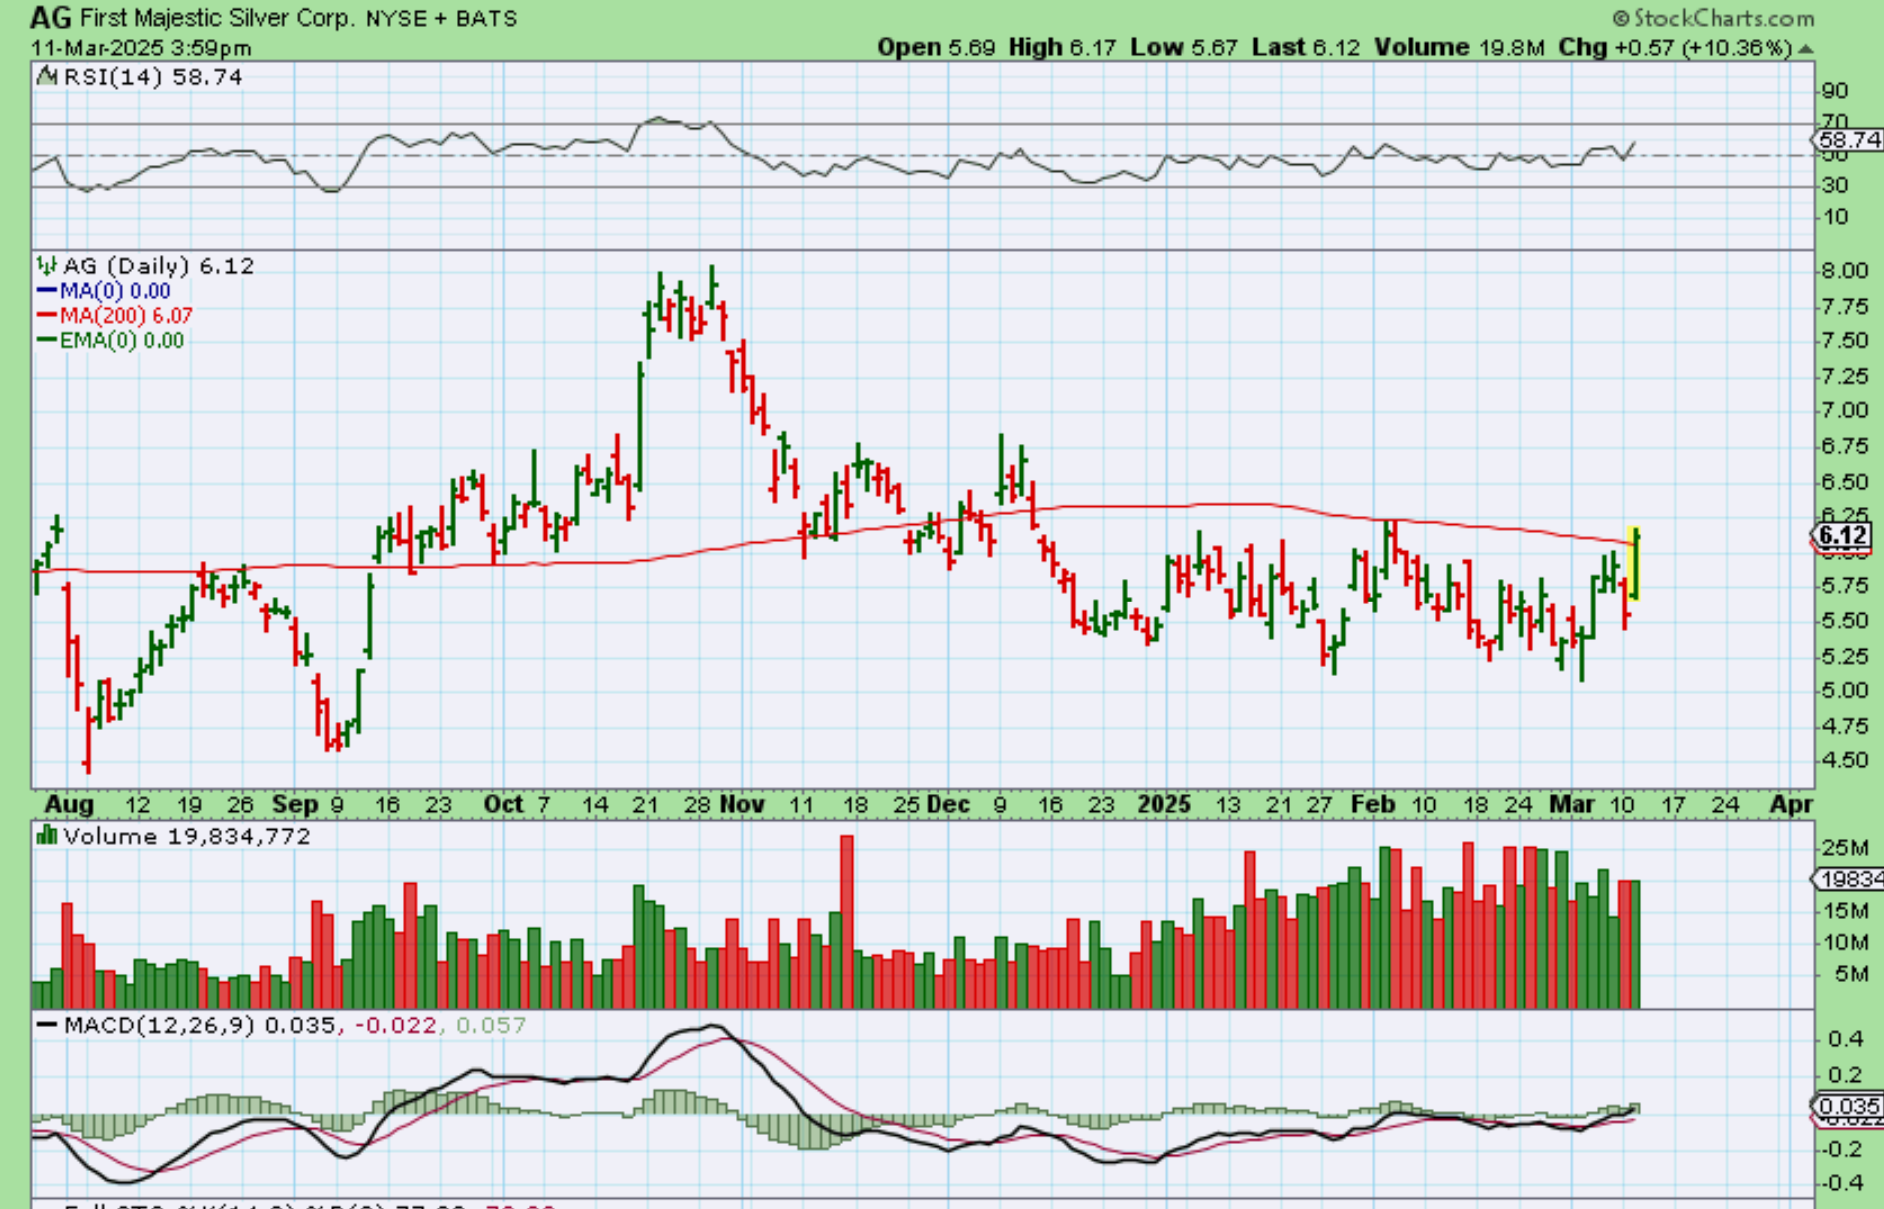Viewport: 1884px width, 1209px height.
Task: Click the positive 0.2 MACD axis label
Action: (1846, 1076)
